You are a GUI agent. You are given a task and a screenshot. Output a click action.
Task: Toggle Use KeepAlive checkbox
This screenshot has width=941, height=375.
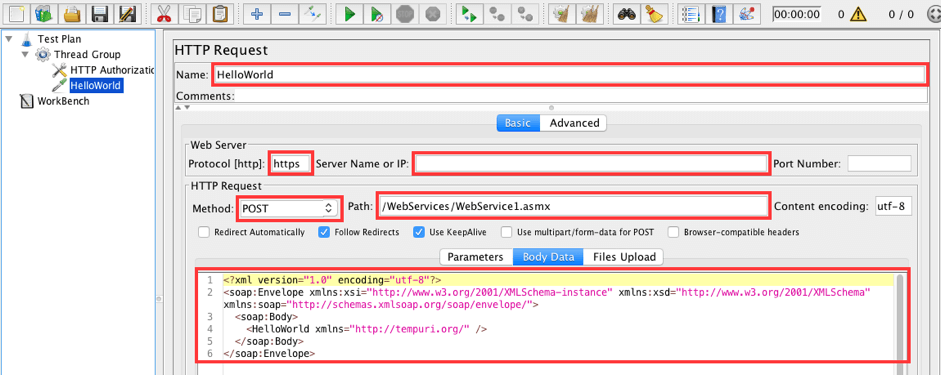[x=419, y=232]
